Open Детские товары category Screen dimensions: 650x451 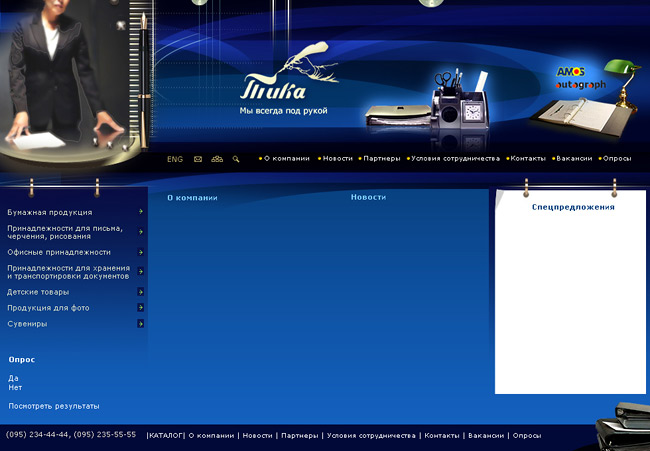38,292
